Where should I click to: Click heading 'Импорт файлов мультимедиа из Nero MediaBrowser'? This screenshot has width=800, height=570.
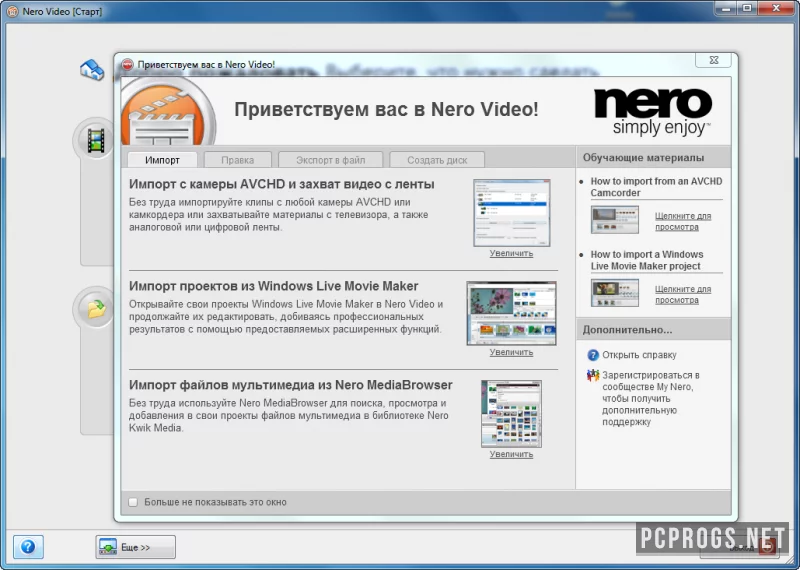290,385
